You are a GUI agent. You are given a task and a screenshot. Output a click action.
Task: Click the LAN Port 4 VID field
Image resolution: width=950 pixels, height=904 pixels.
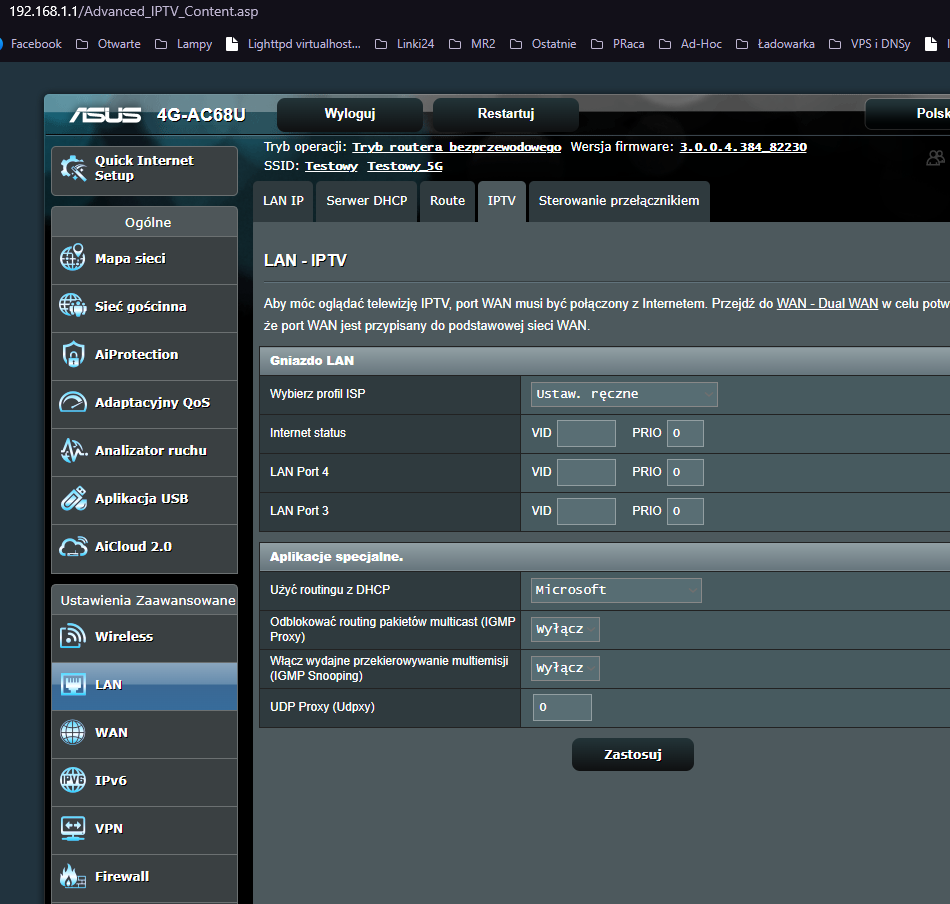pos(586,472)
